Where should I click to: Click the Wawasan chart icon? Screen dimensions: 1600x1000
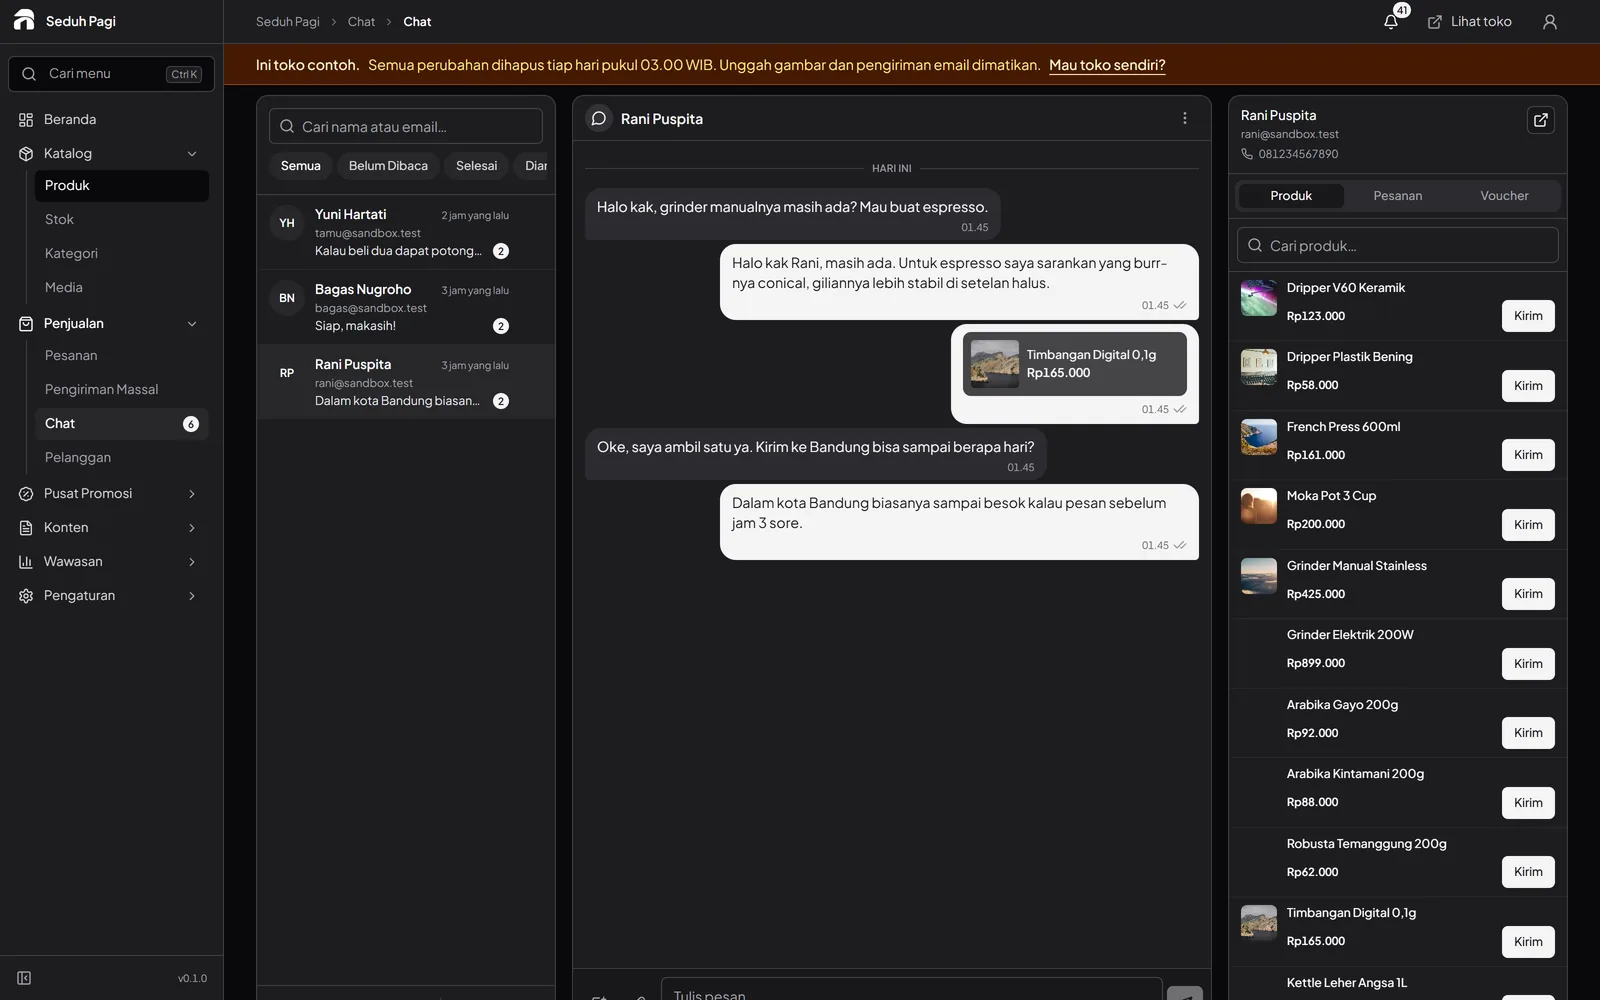coord(26,561)
